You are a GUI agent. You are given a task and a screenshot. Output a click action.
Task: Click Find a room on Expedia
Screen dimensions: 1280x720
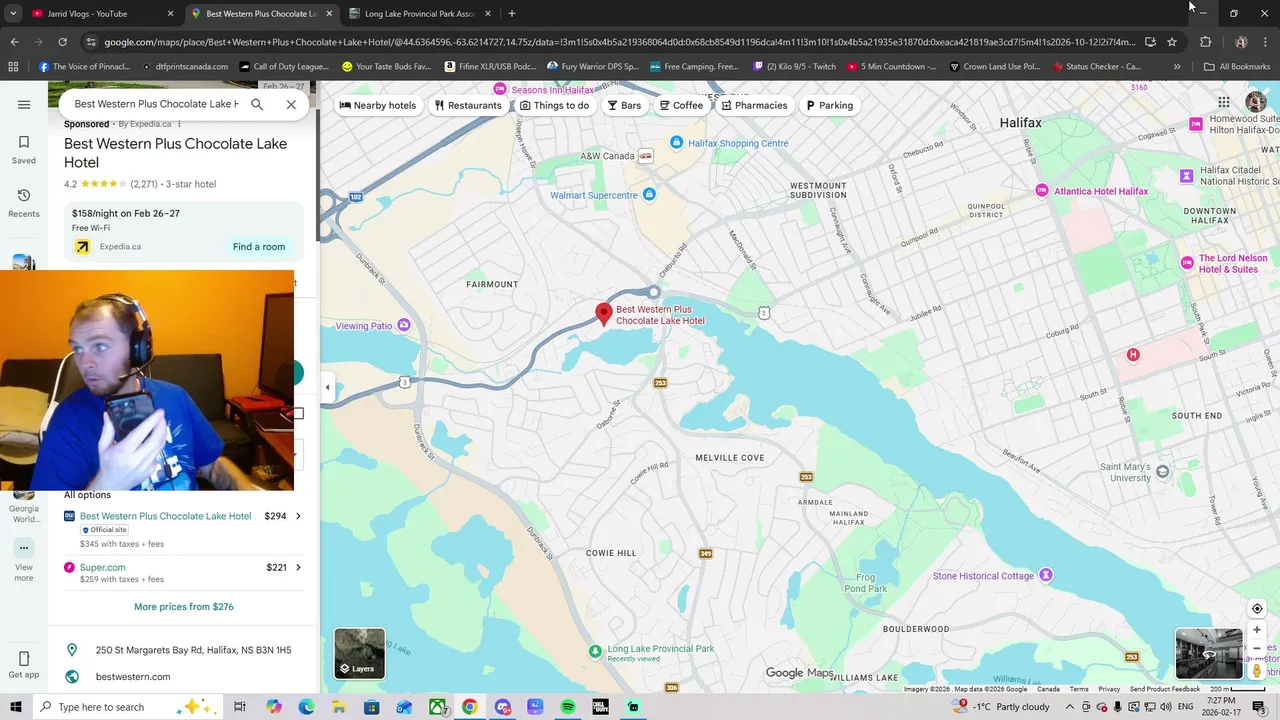(x=259, y=247)
